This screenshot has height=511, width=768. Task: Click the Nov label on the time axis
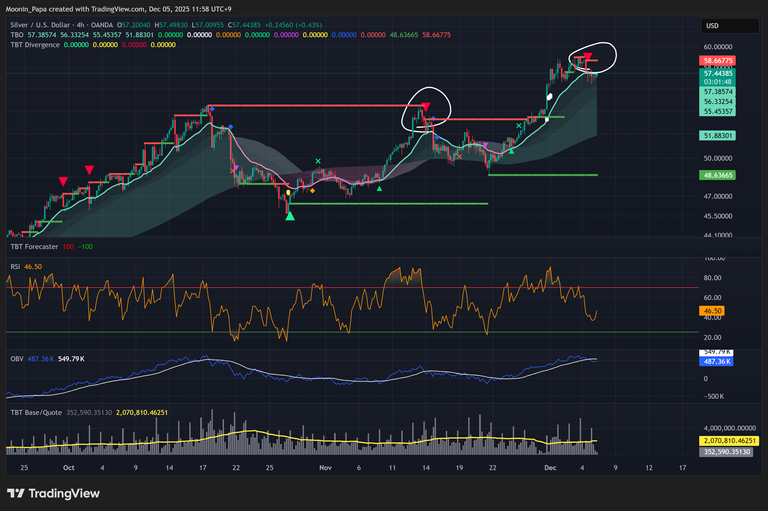tap(324, 467)
